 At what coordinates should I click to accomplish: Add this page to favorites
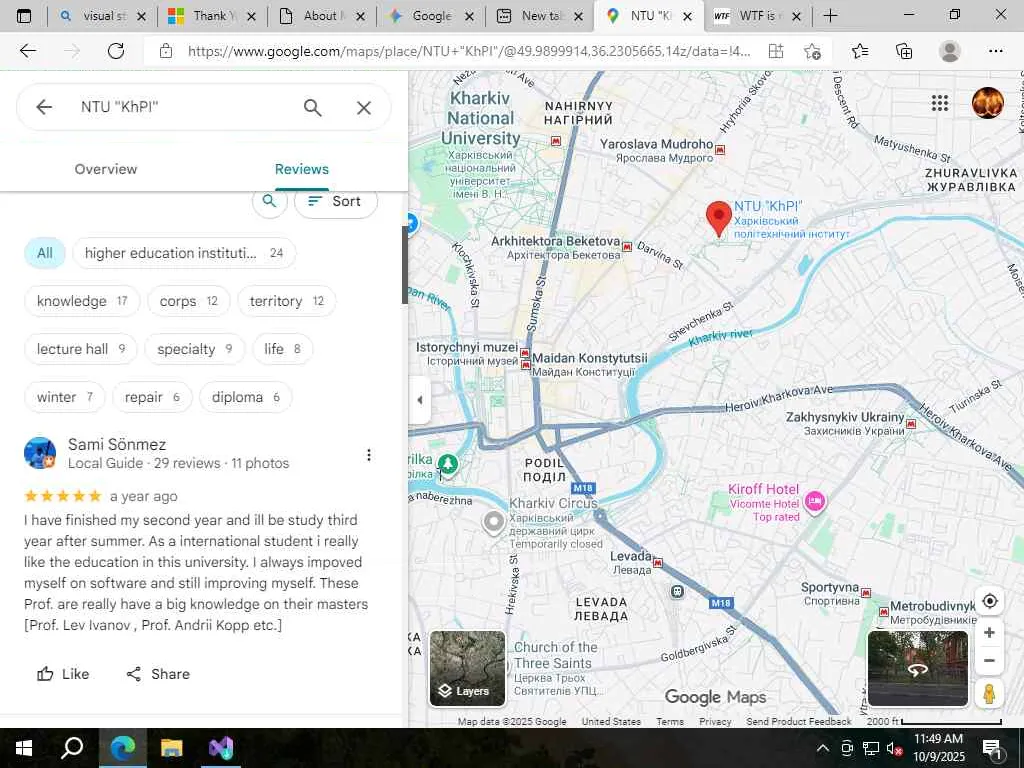[x=812, y=51]
